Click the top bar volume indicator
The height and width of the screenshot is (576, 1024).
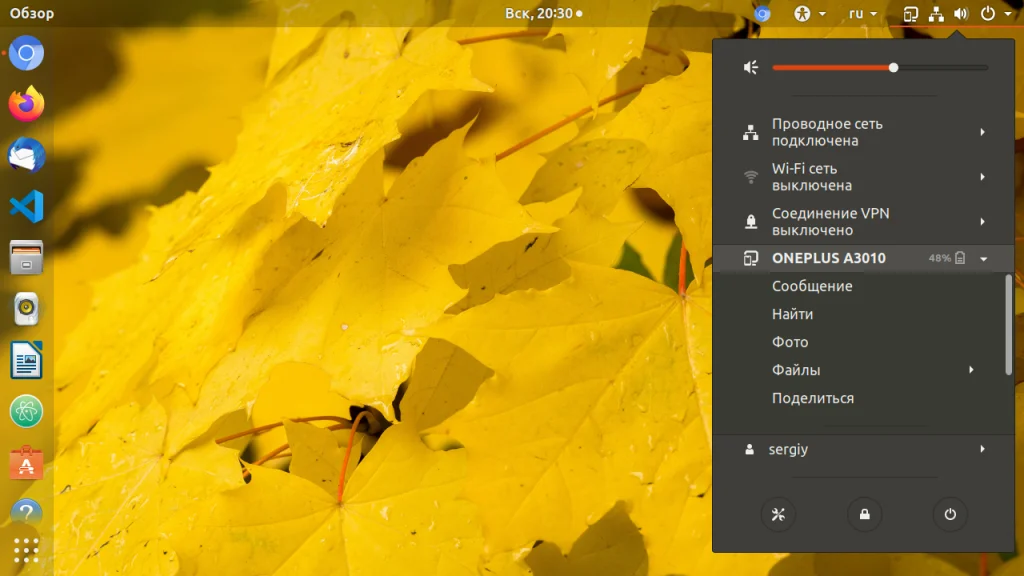point(961,14)
